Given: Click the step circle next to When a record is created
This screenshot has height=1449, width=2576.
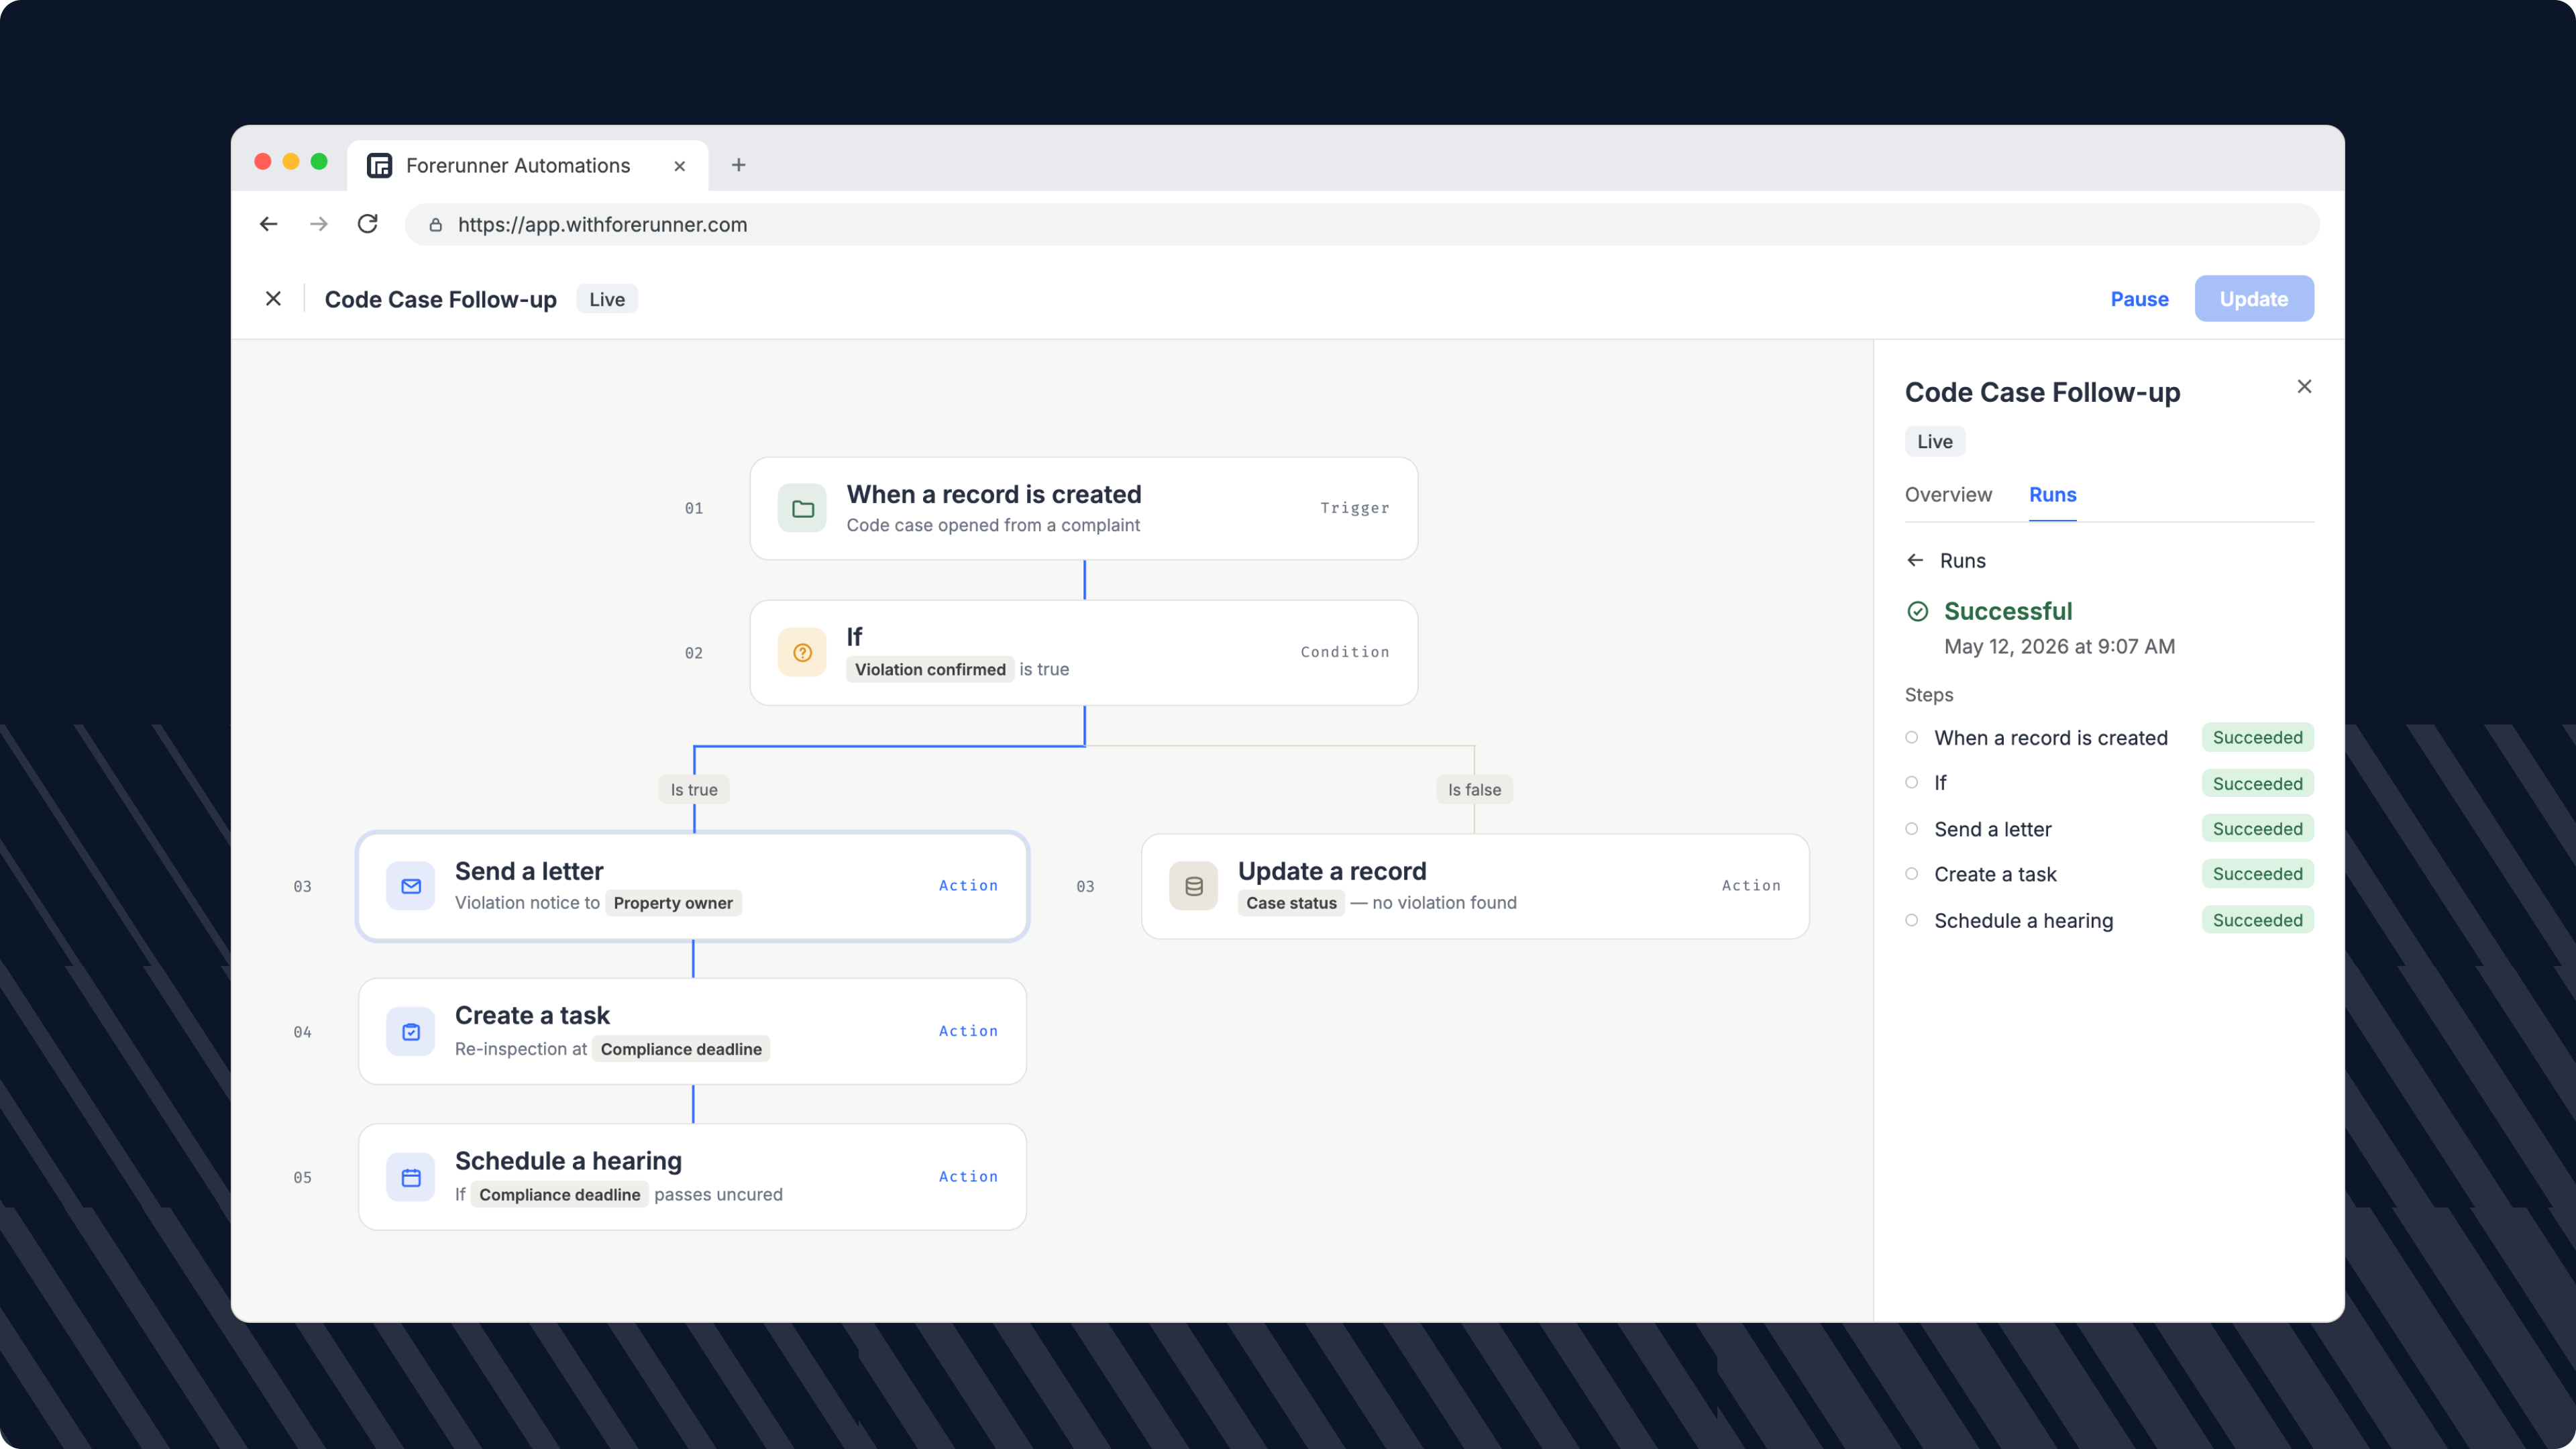Looking at the screenshot, I should pyautogui.click(x=1912, y=737).
